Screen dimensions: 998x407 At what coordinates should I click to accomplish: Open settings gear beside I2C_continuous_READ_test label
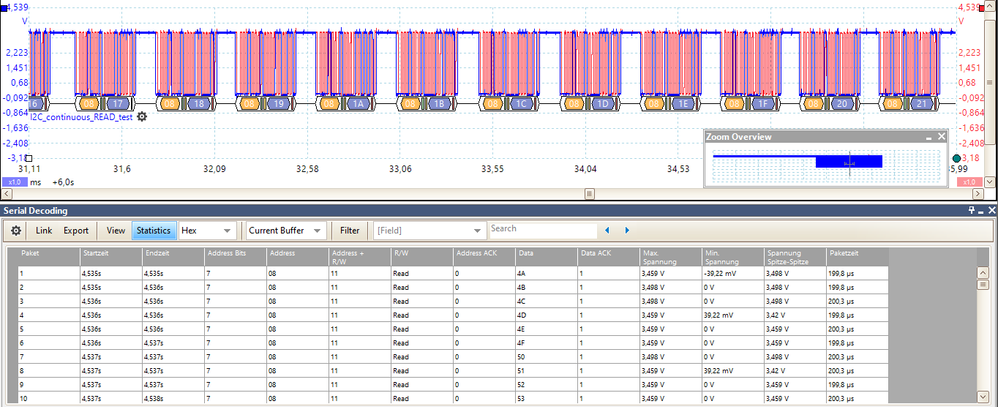142,117
